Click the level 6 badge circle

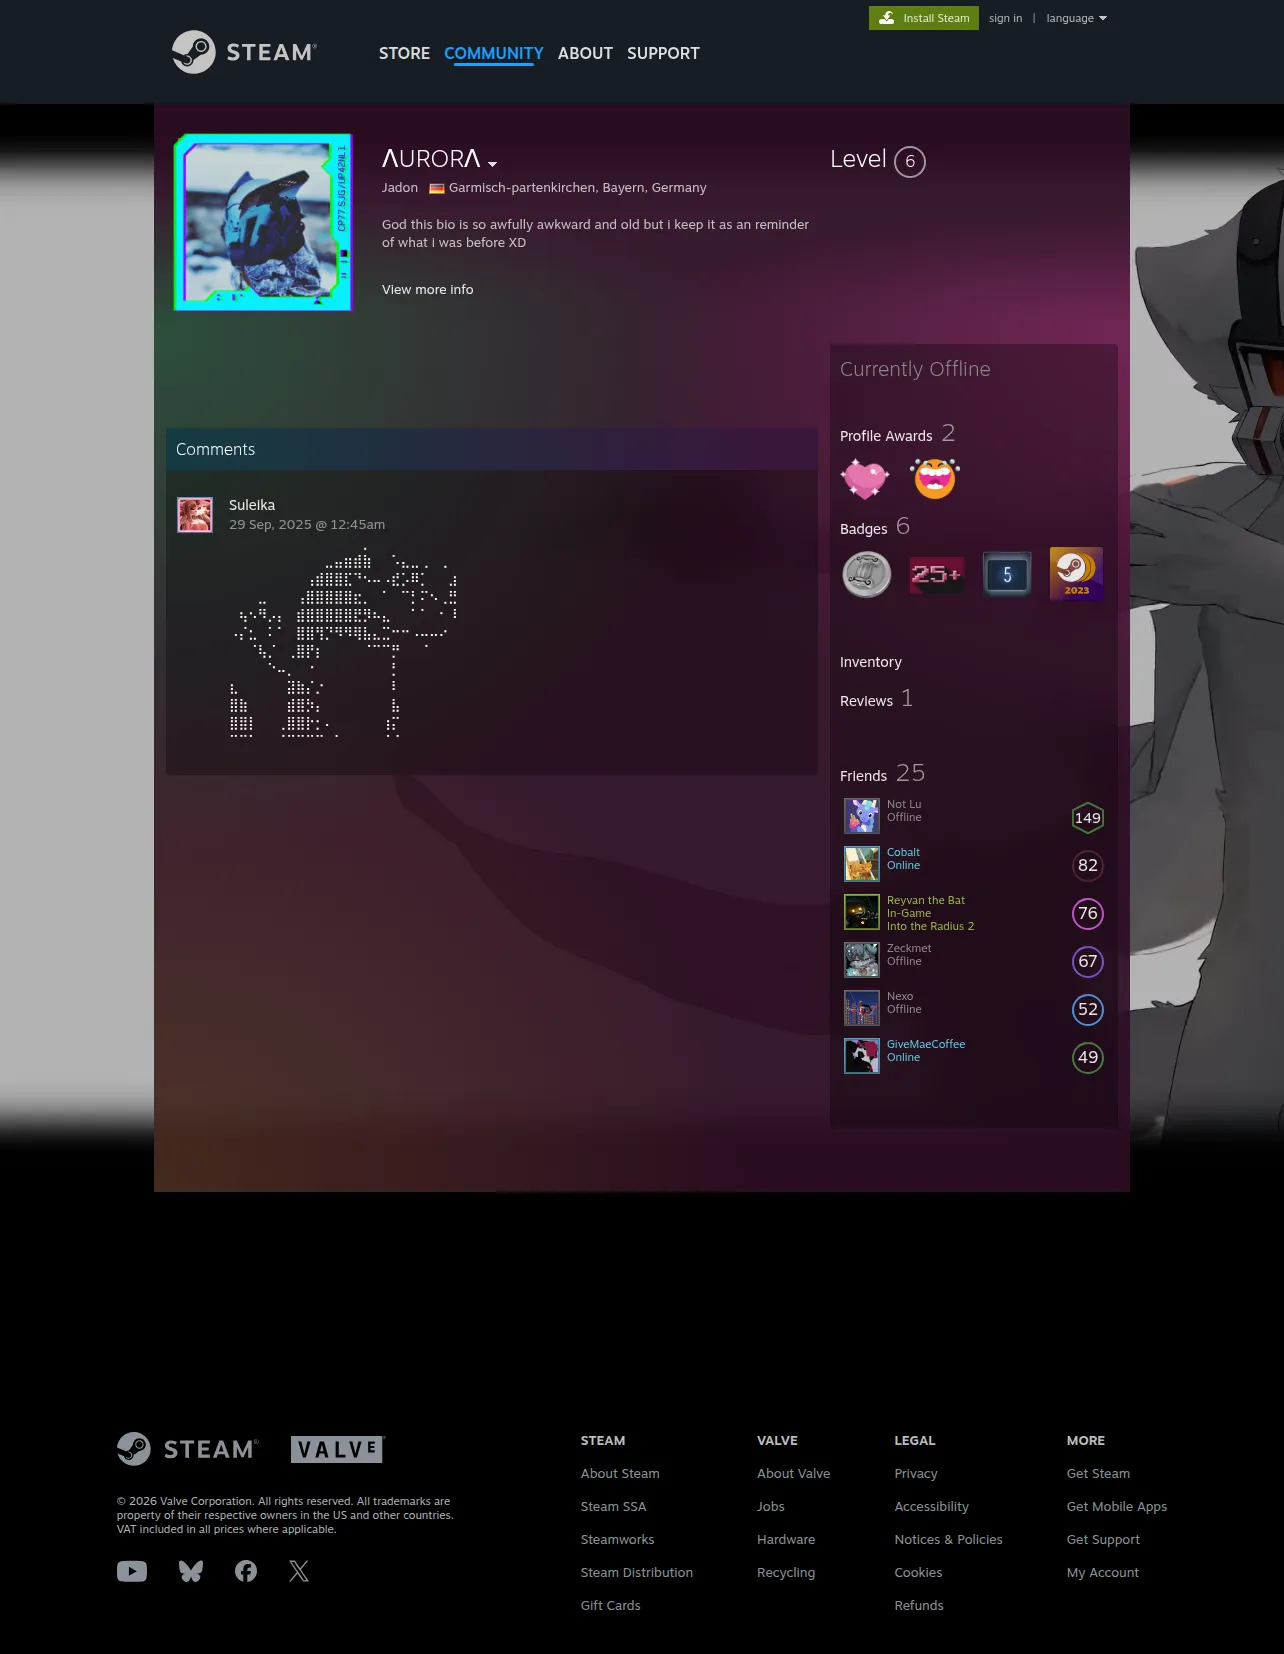click(910, 161)
